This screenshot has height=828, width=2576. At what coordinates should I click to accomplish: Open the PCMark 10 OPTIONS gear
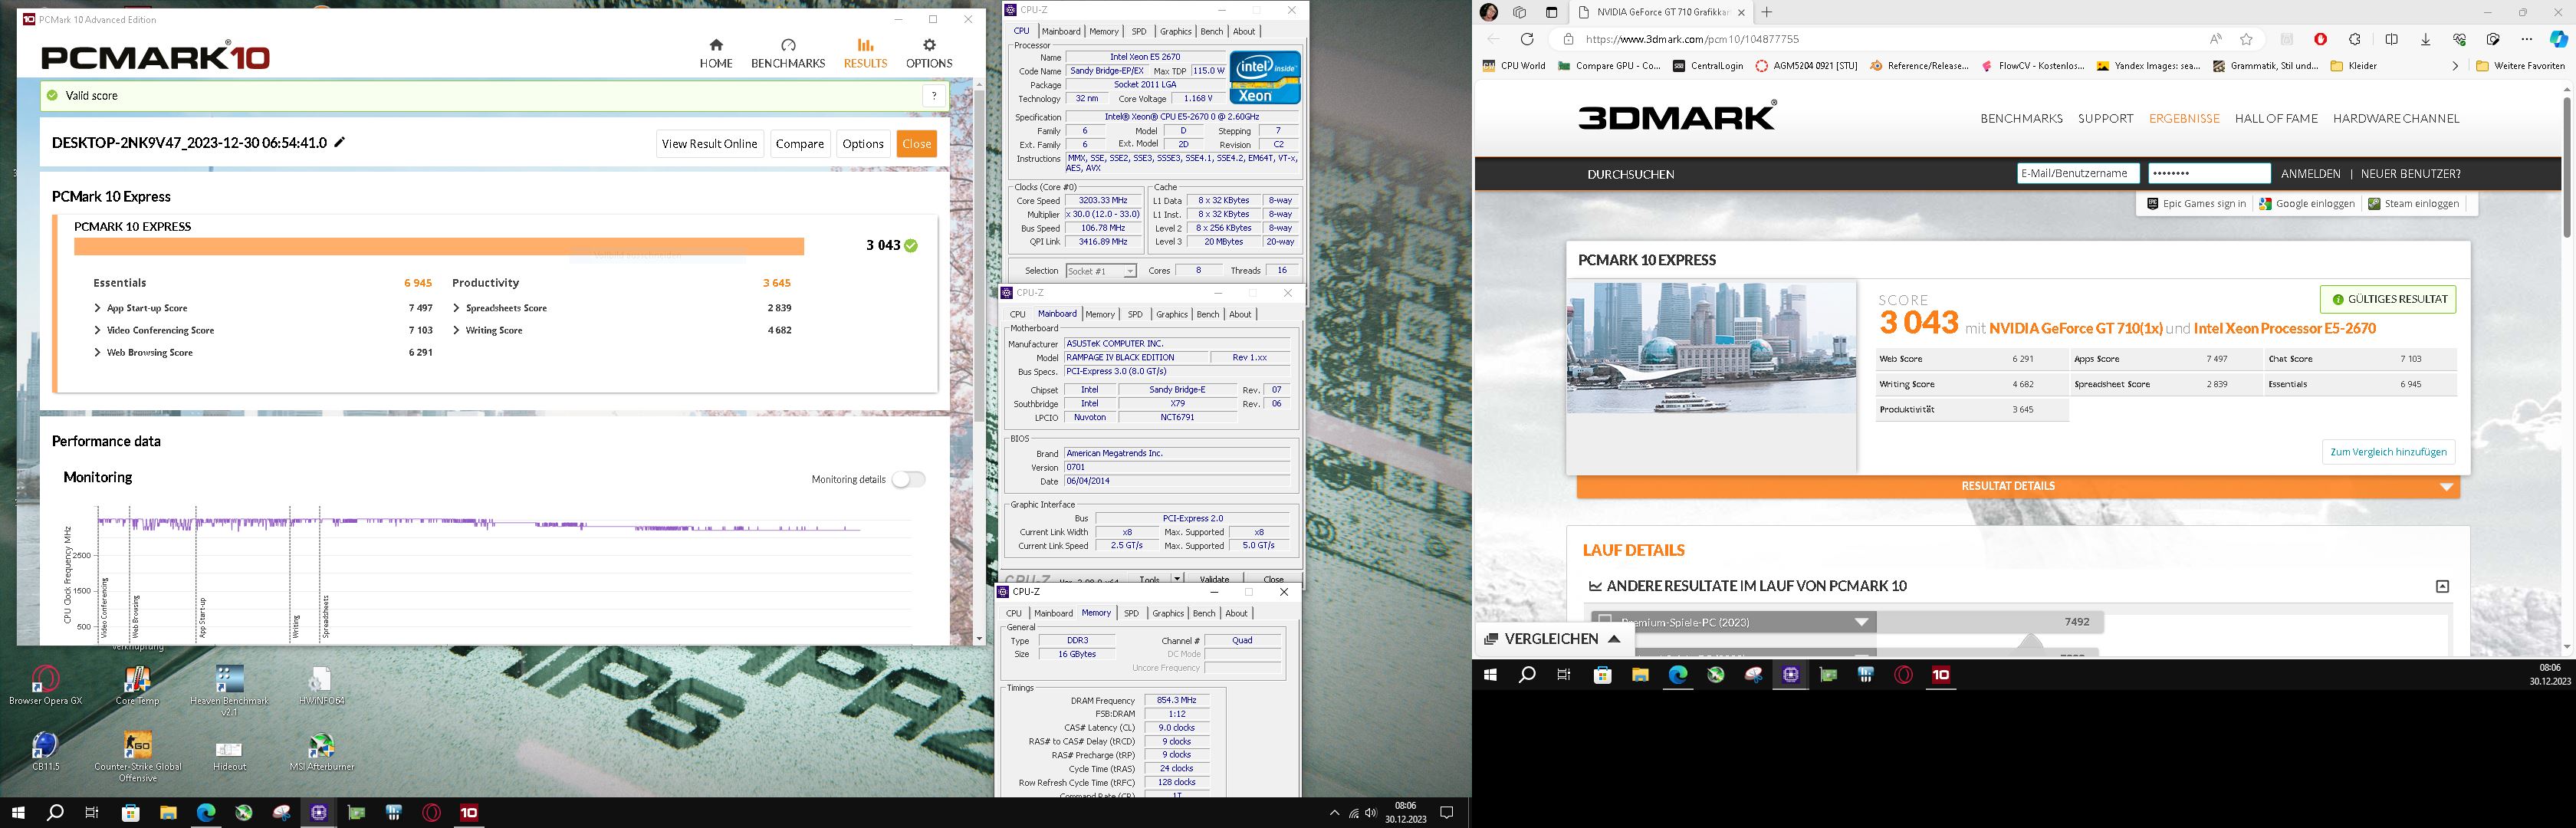(929, 54)
